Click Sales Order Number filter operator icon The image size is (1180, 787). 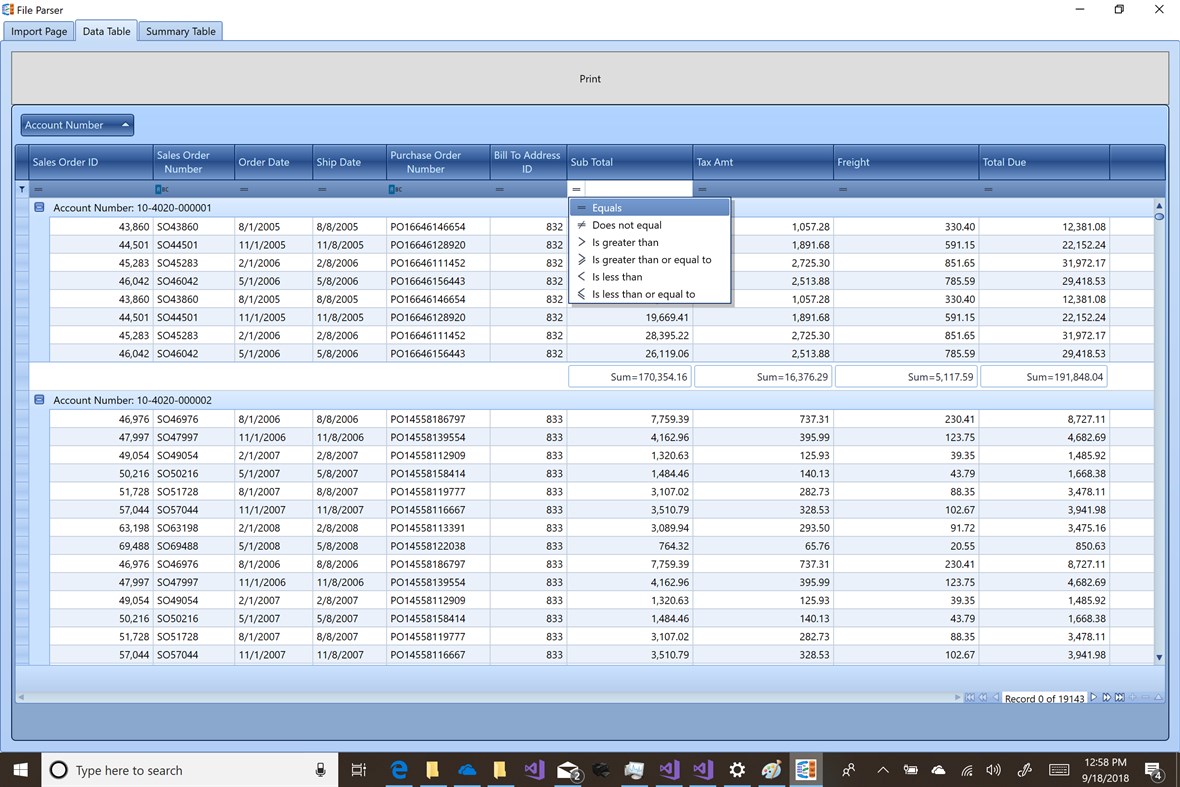(x=162, y=189)
